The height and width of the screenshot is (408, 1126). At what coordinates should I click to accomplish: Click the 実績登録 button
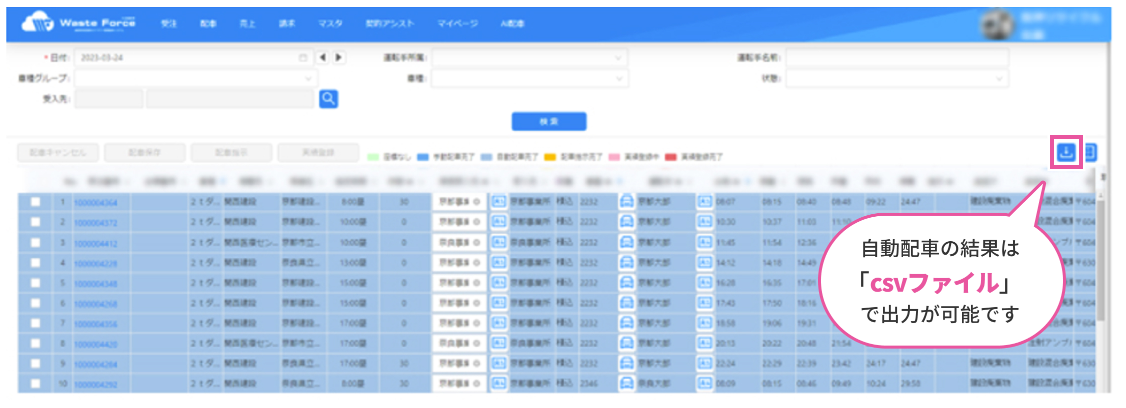(x=318, y=152)
